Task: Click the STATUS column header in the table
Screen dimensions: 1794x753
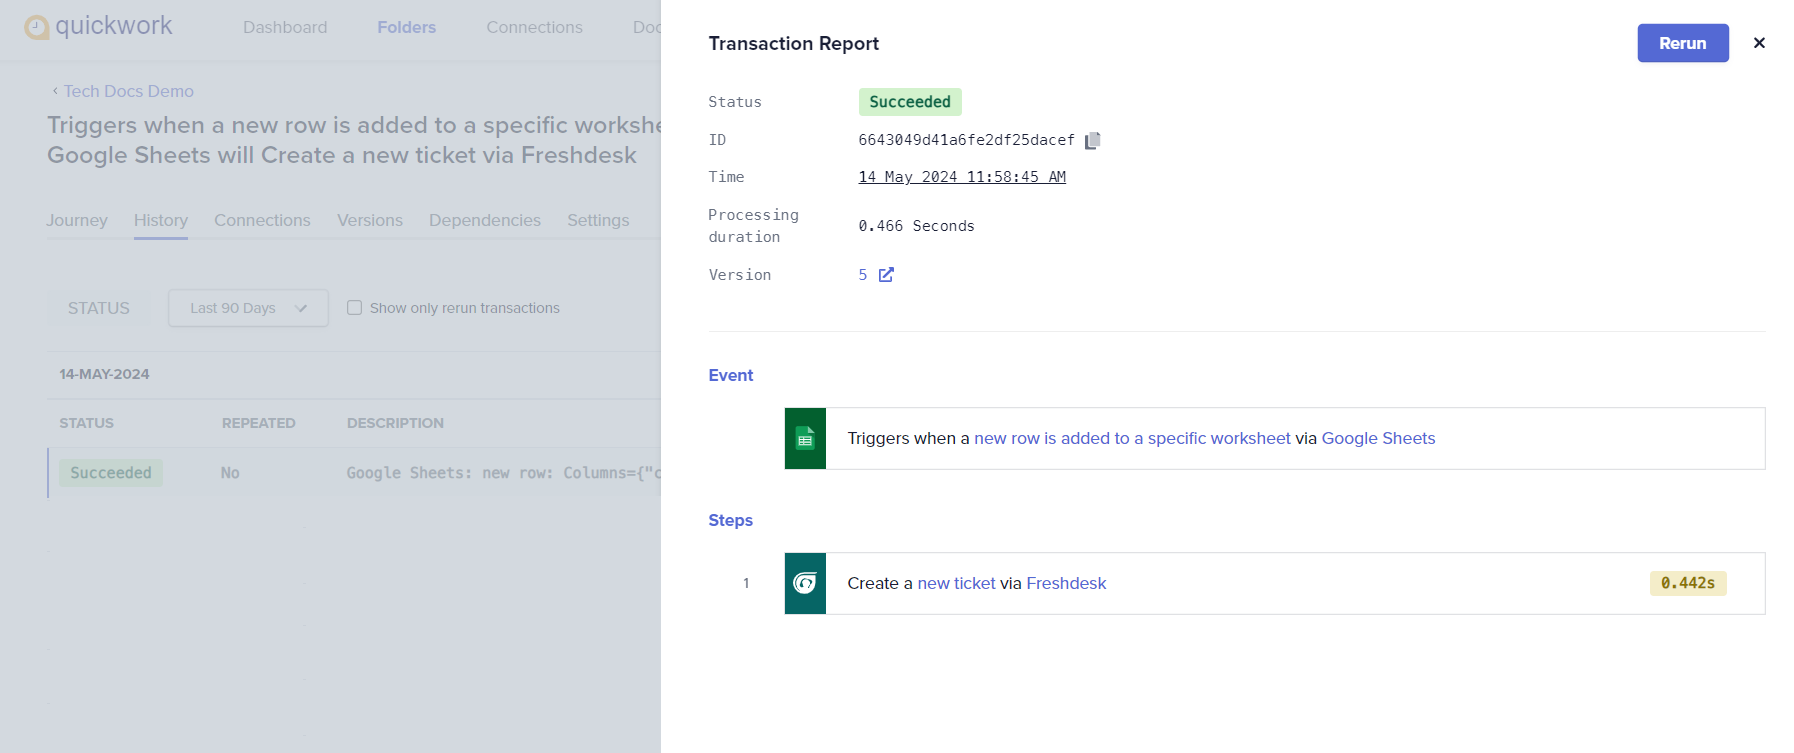Action: pos(86,423)
